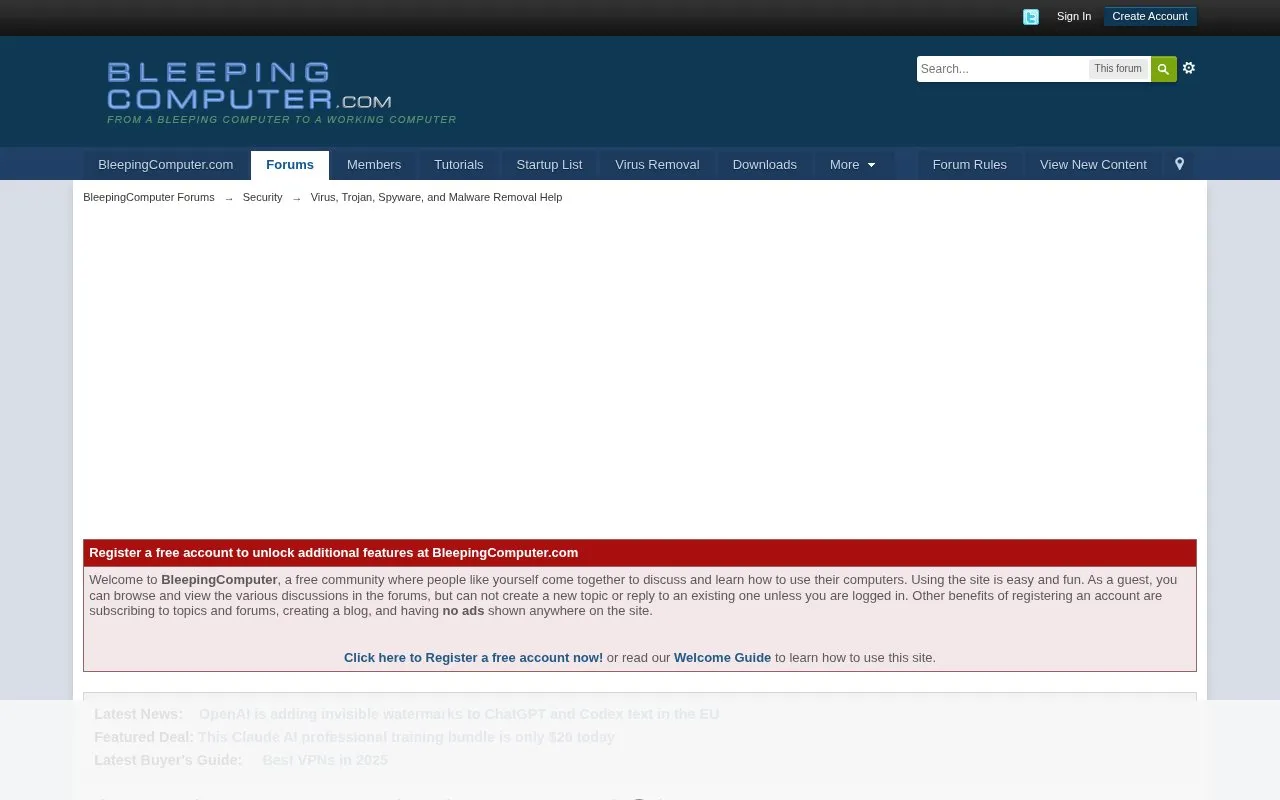
Task: Click the location pin icon in navbar
Action: pos(1180,164)
